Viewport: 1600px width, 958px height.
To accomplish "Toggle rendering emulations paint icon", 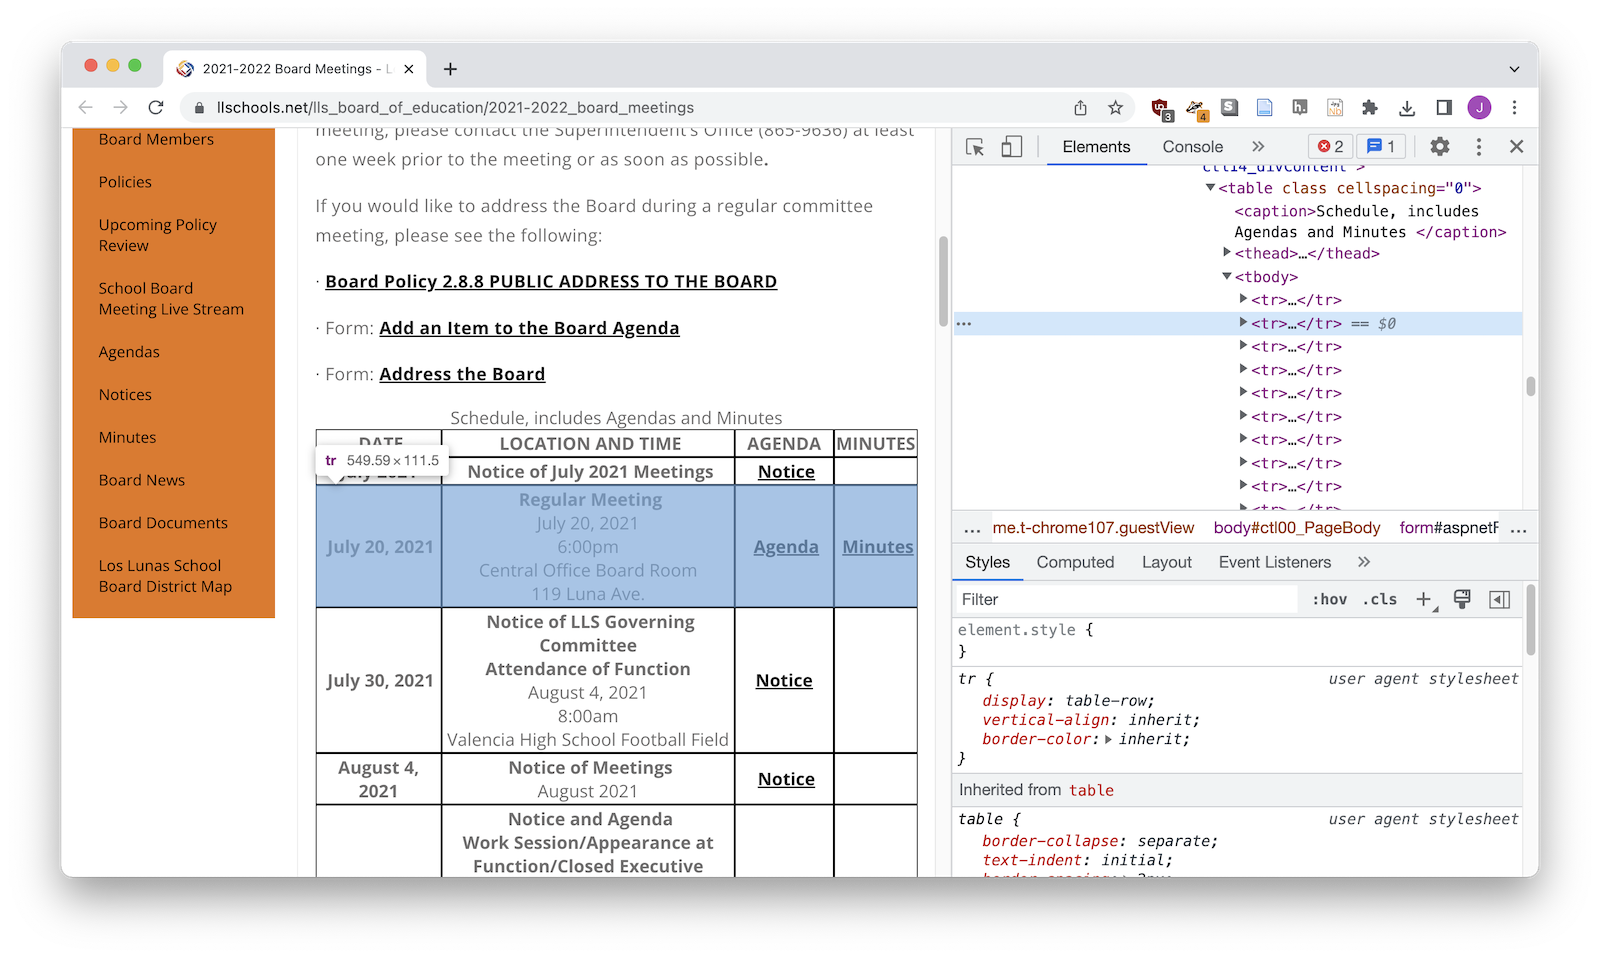I will coord(1462,599).
